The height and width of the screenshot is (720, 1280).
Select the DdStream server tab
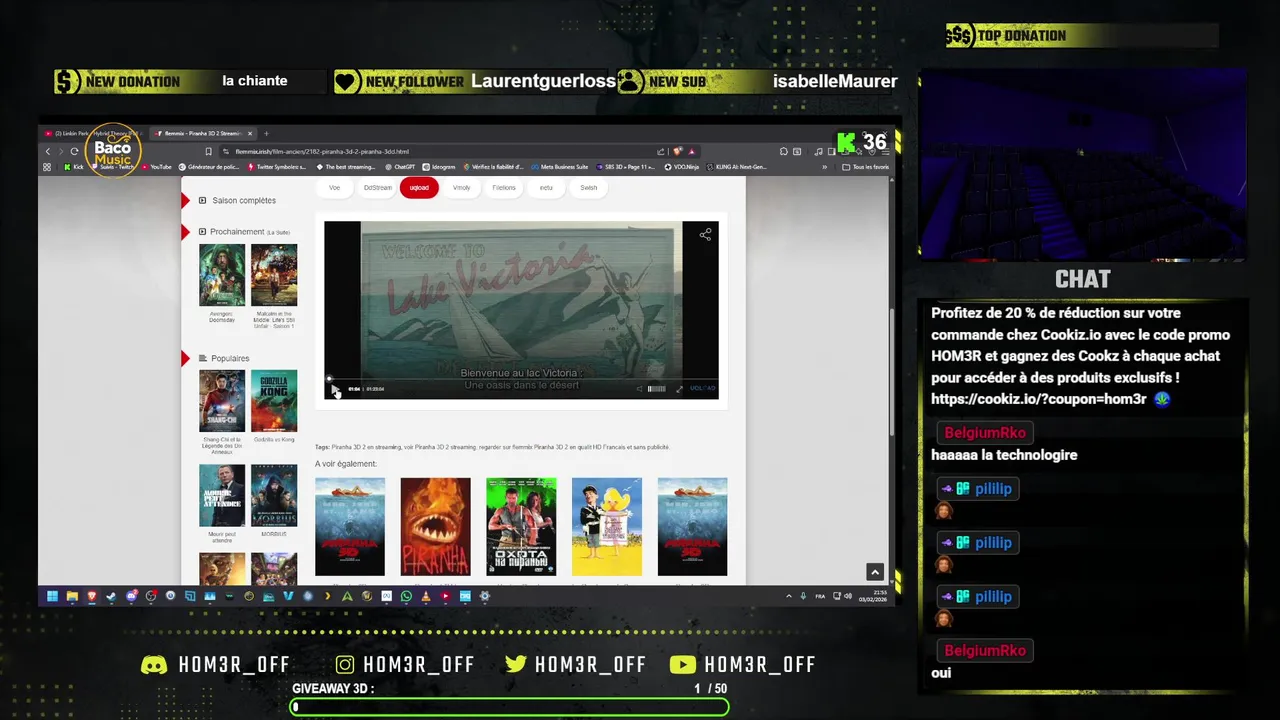pyautogui.click(x=378, y=187)
